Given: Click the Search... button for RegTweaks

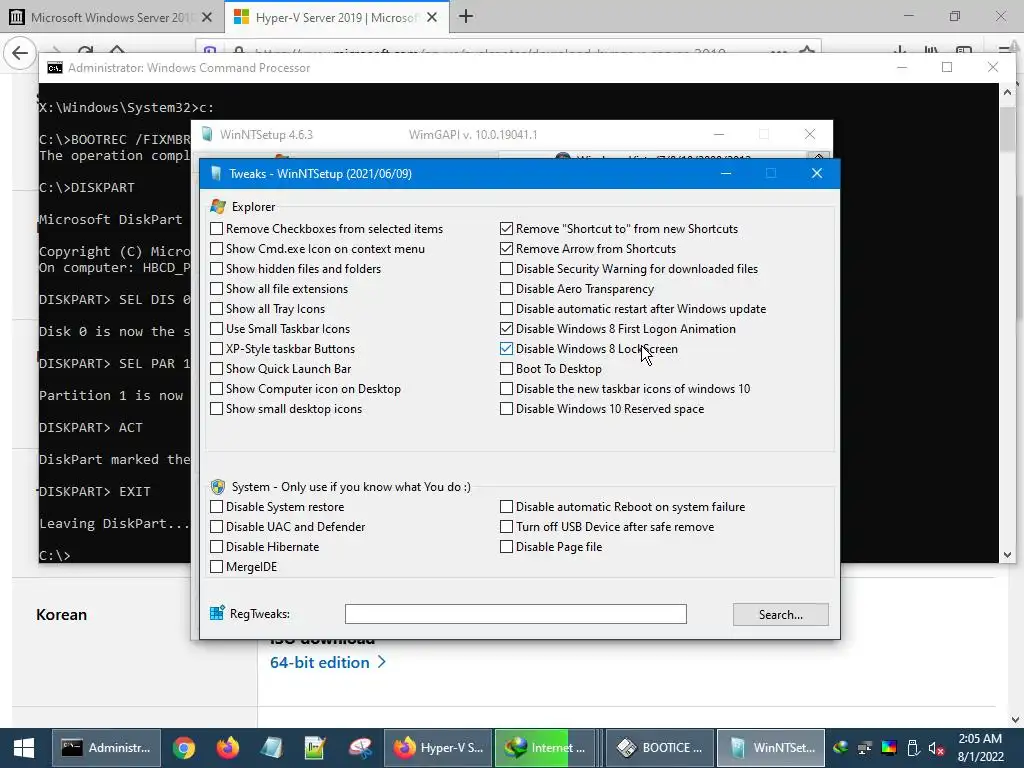Looking at the screenshot, I should 780,615.
